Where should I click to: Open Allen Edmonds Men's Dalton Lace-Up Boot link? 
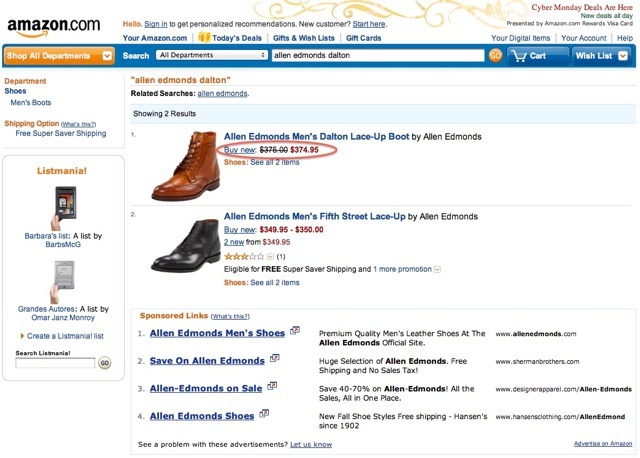(x=315, y=135)
